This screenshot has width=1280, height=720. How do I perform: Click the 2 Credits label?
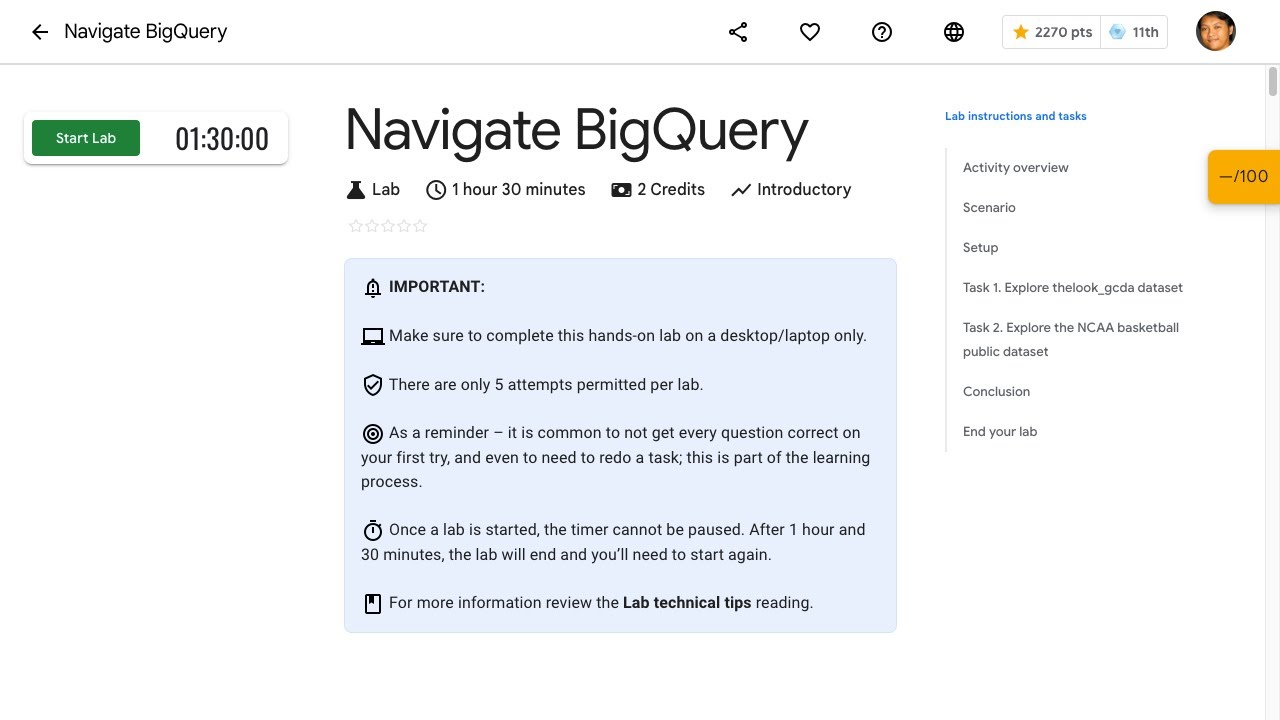tap(671, 189)
